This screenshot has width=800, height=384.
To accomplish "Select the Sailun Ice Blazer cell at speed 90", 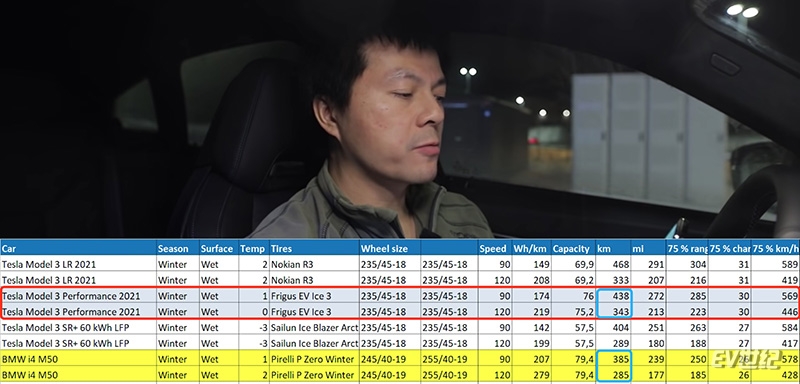I will click(314, 327).
